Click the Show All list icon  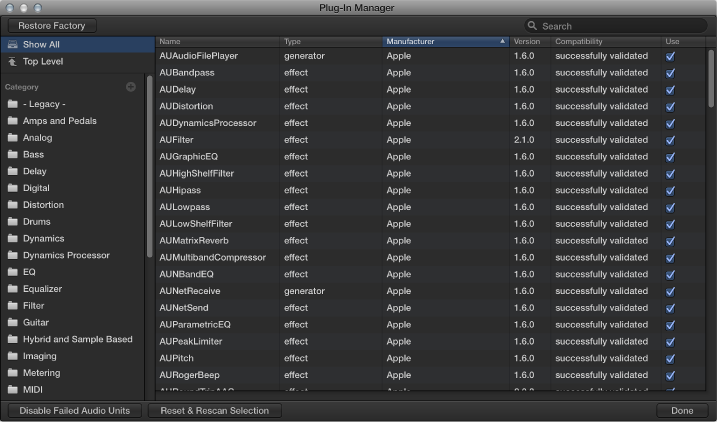13,44
